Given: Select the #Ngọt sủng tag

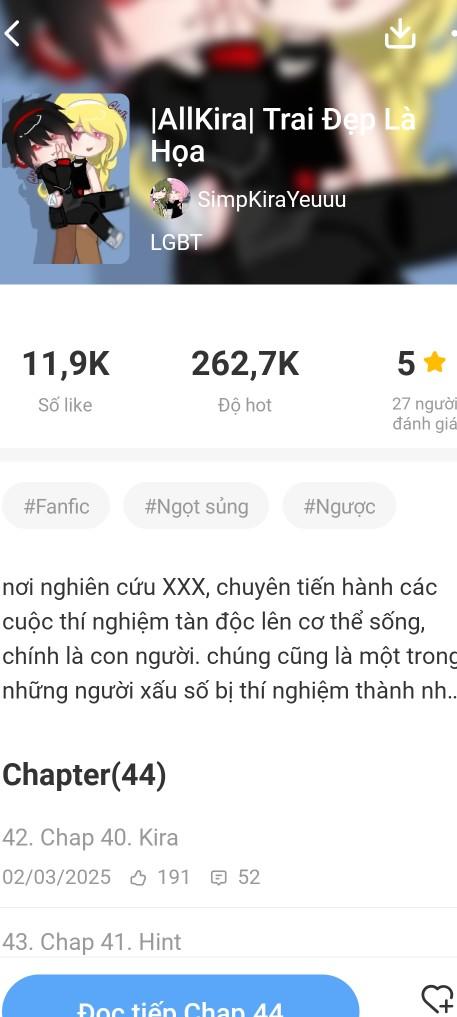Looking at the screenshot, I should tap(196, 506).
